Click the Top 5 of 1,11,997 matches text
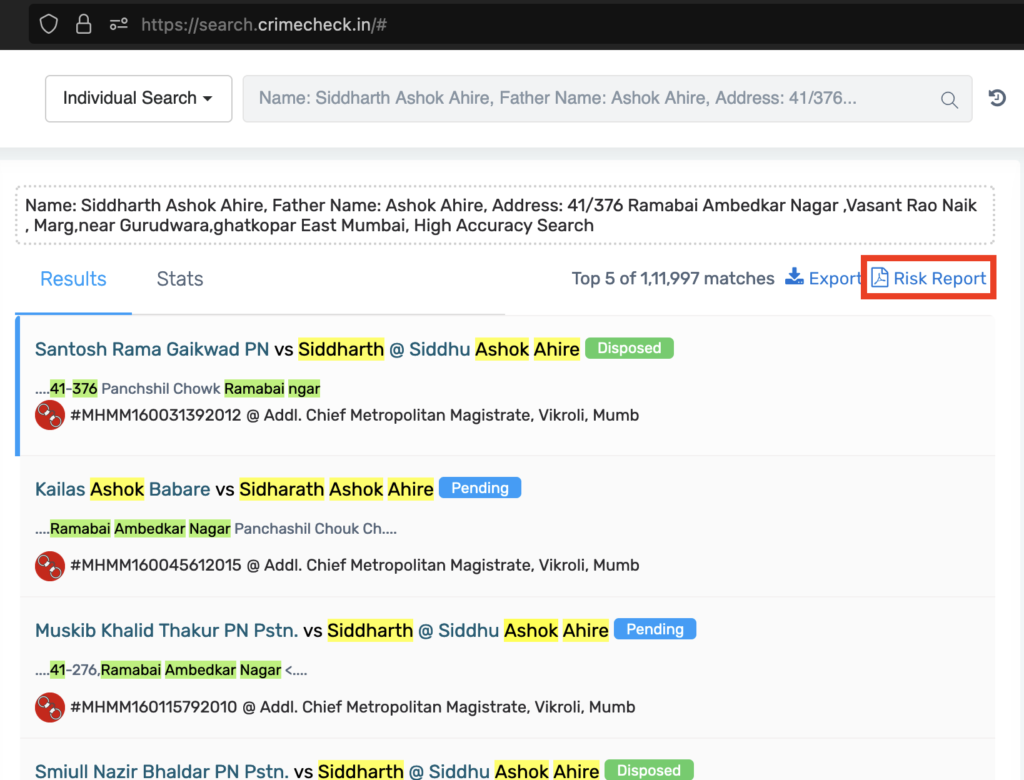The width and height of the screenshot is (1024, 780). point(673,278)
